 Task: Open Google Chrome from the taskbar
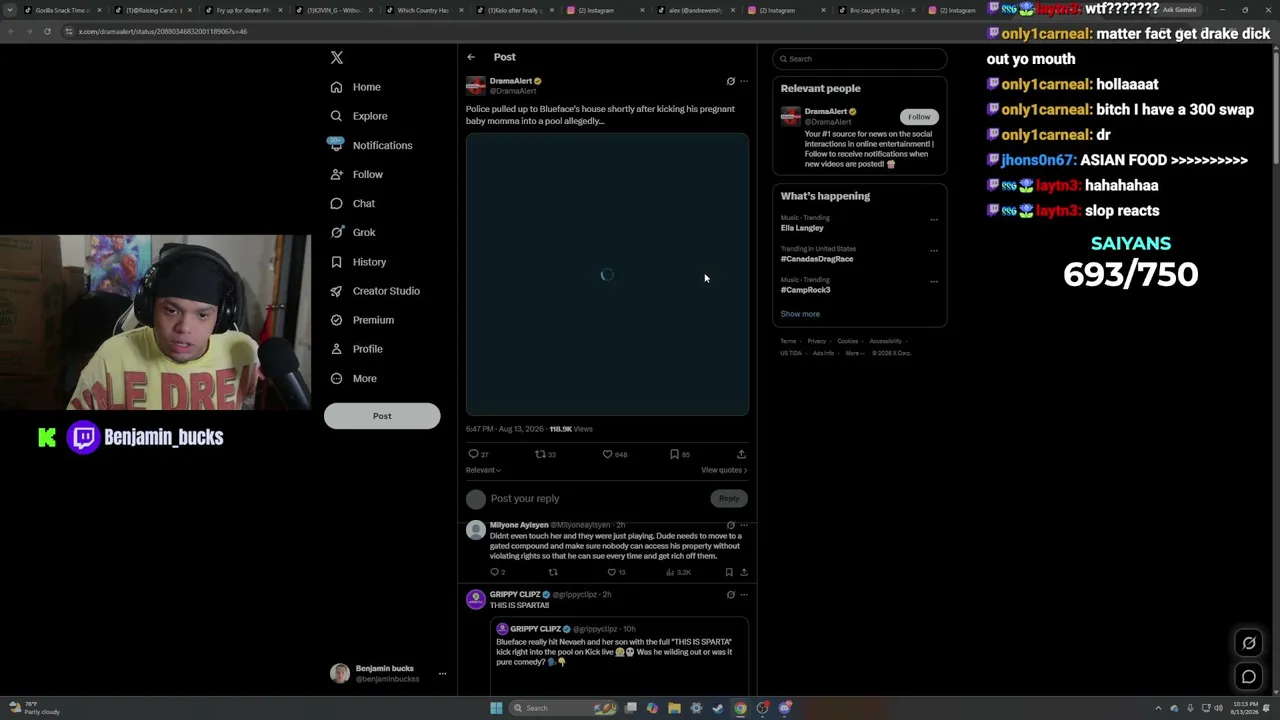point(740,708)
